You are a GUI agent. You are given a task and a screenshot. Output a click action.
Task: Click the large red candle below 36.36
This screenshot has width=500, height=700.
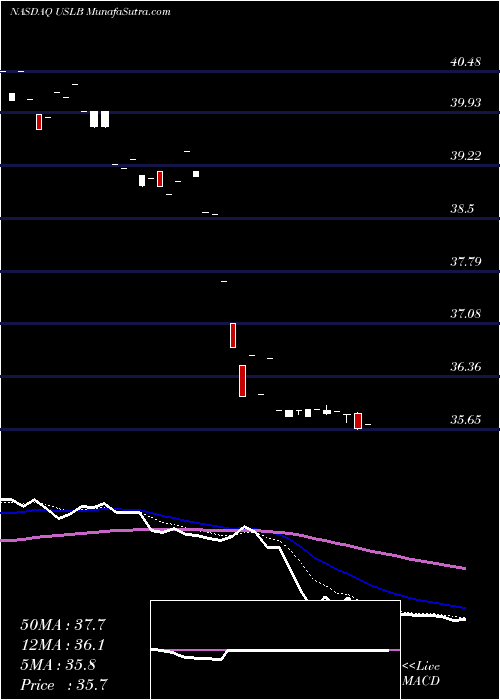point(242,381)
